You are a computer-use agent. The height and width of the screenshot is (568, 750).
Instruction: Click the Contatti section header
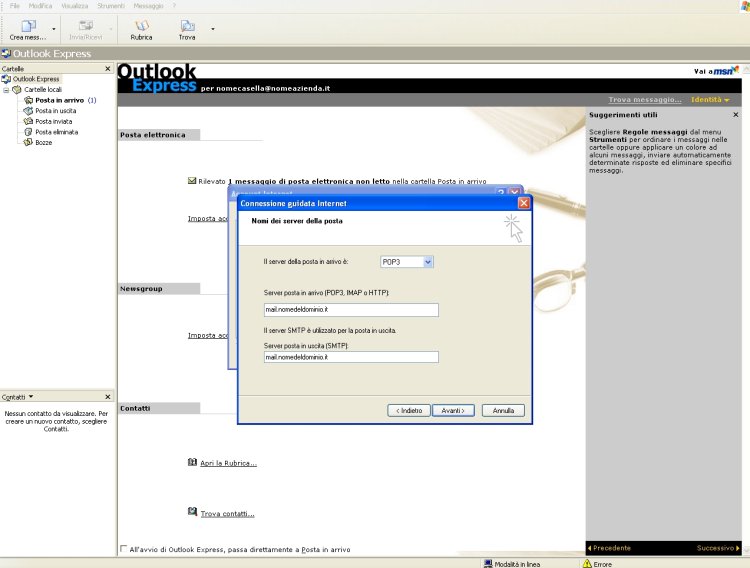pyautogui.click(x=158, y=408)
